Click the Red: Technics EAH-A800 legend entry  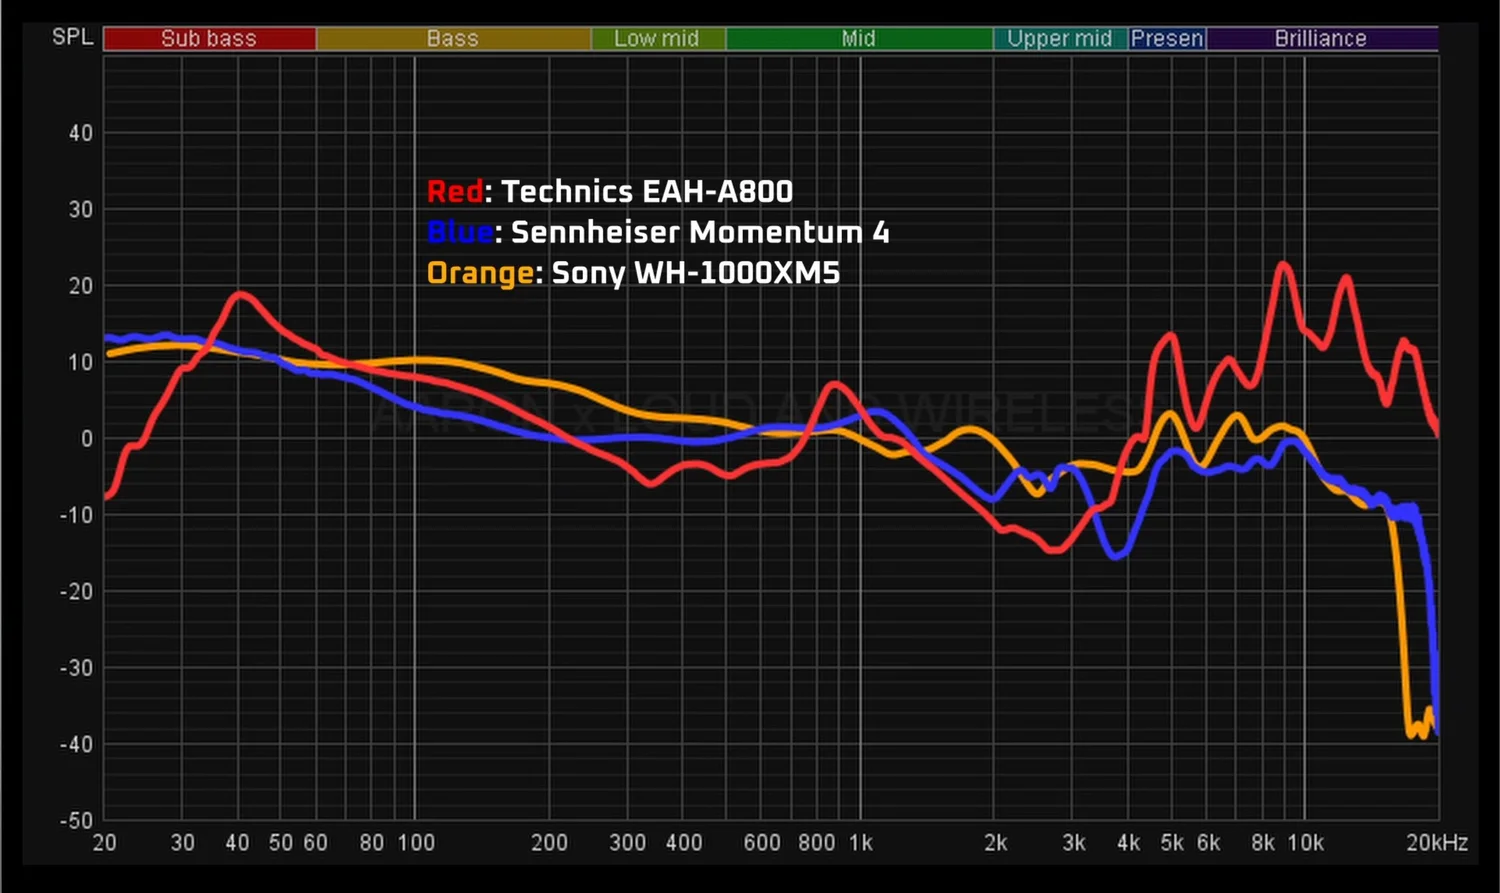pos(610,191)
